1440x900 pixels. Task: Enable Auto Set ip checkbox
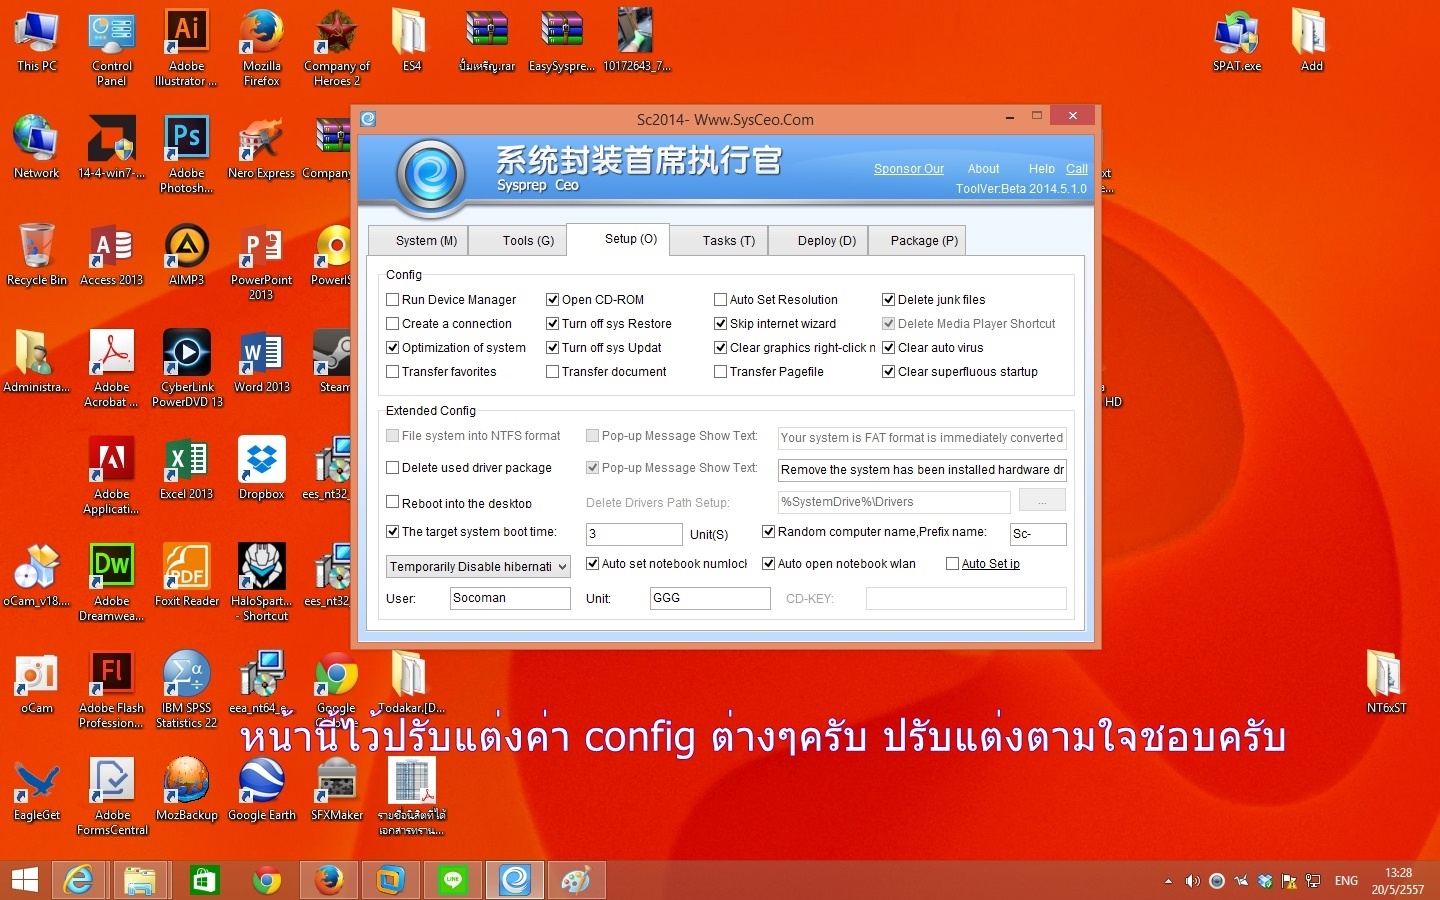point(952,563)
